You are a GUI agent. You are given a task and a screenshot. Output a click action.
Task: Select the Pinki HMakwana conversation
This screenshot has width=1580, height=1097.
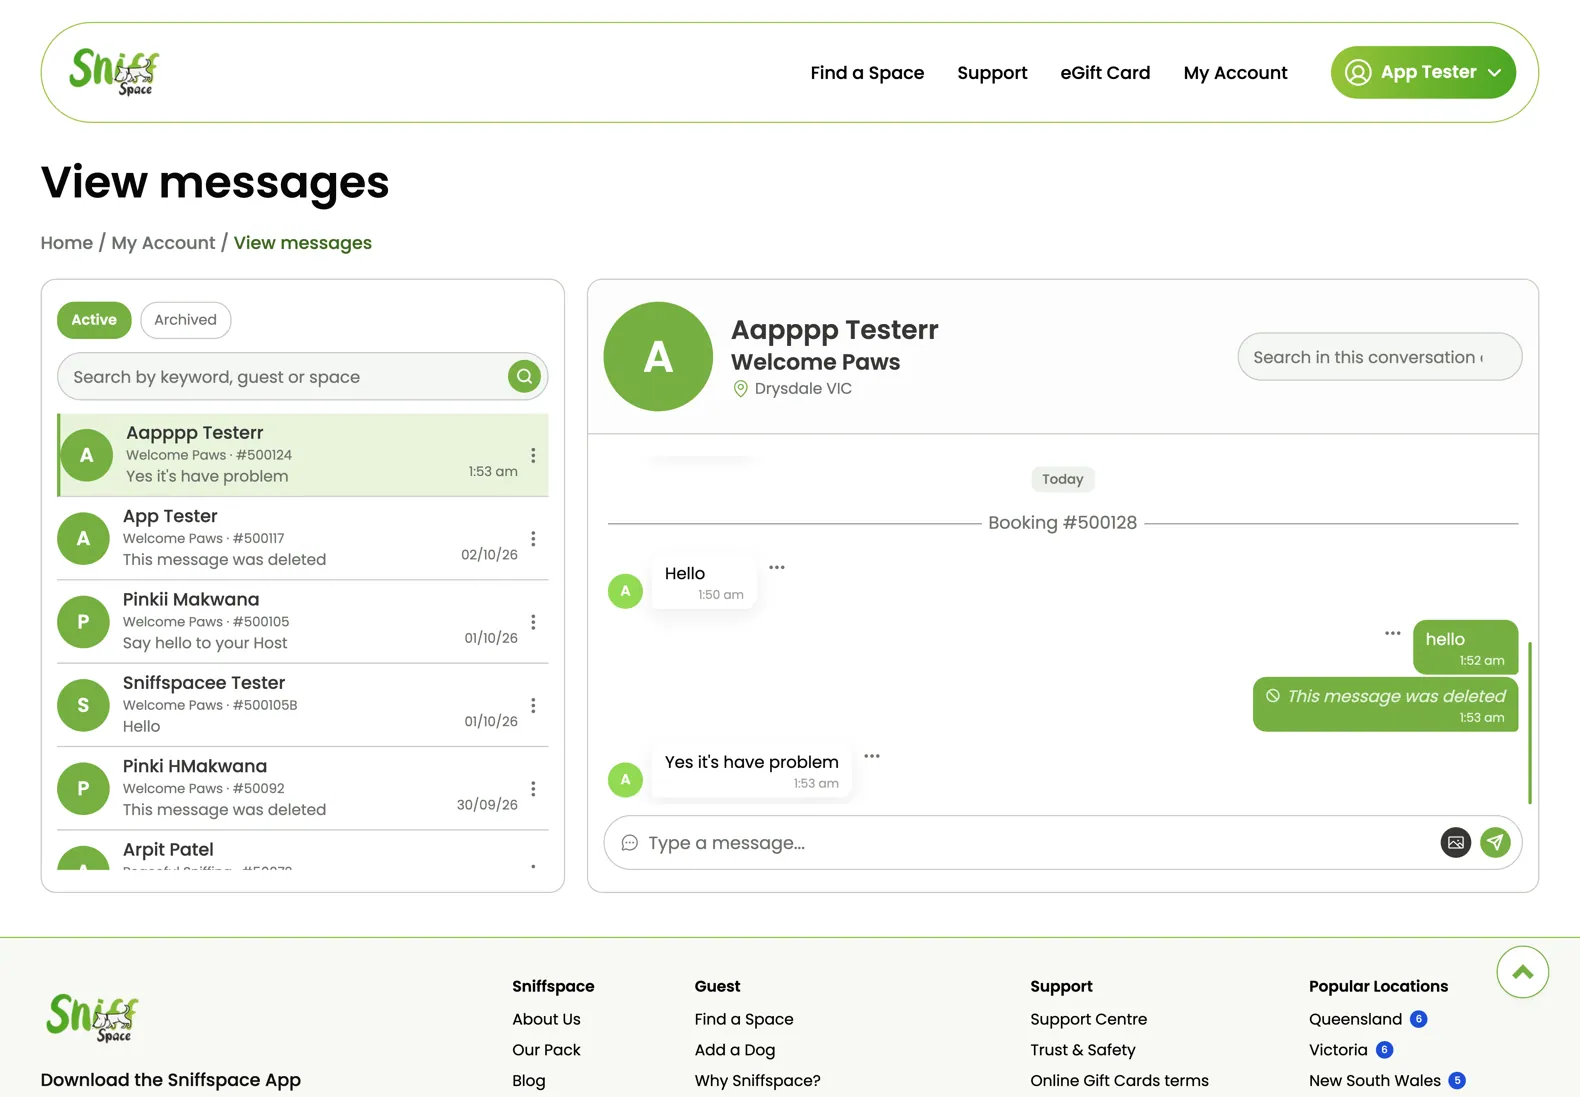pyautogui.click(x=302, y=789)
